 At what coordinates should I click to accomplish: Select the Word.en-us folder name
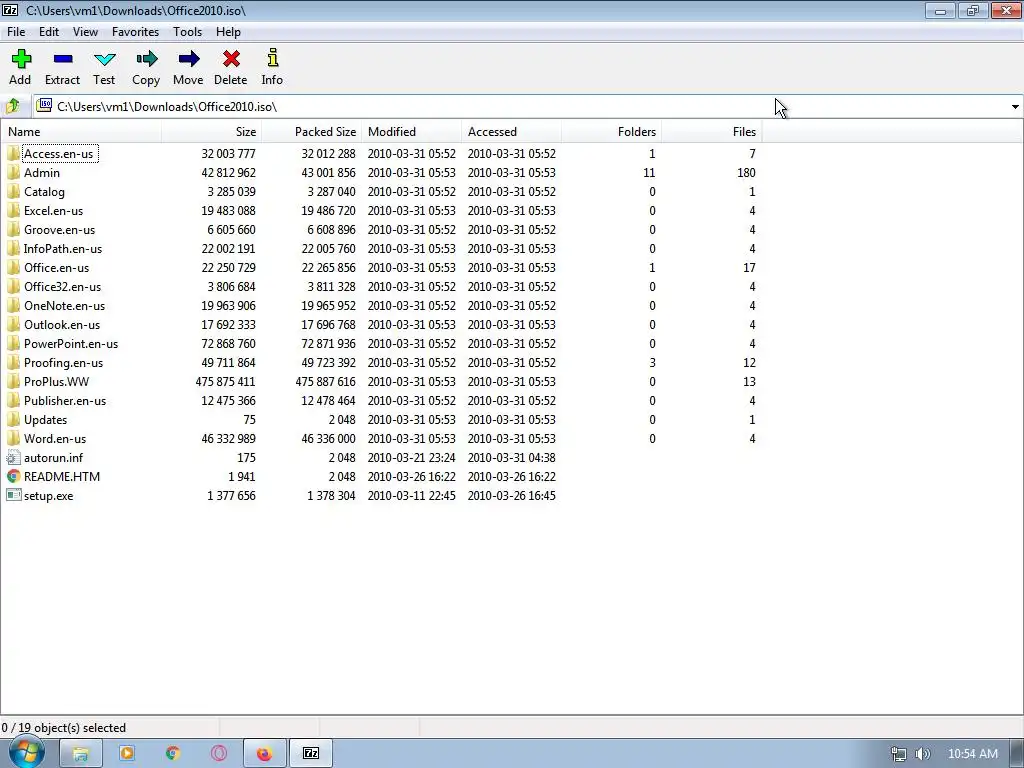point(55,439)
